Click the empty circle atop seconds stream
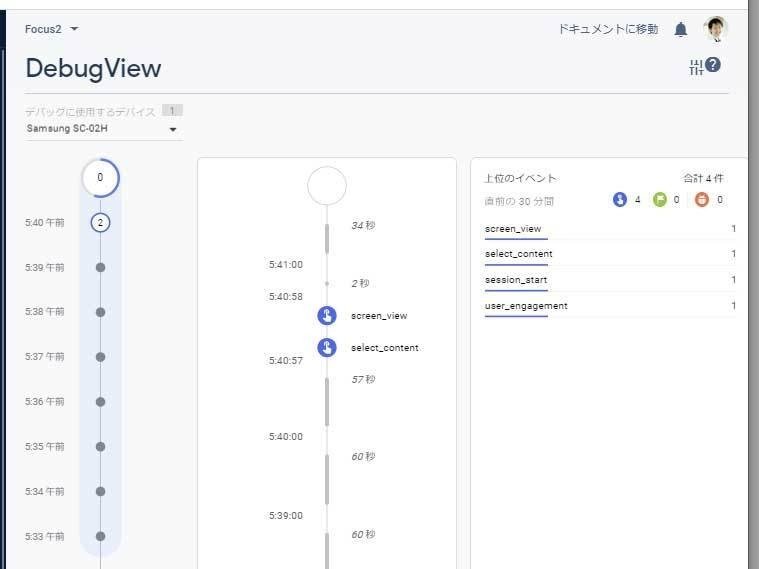The image size is (759, 569). (327, 186)
